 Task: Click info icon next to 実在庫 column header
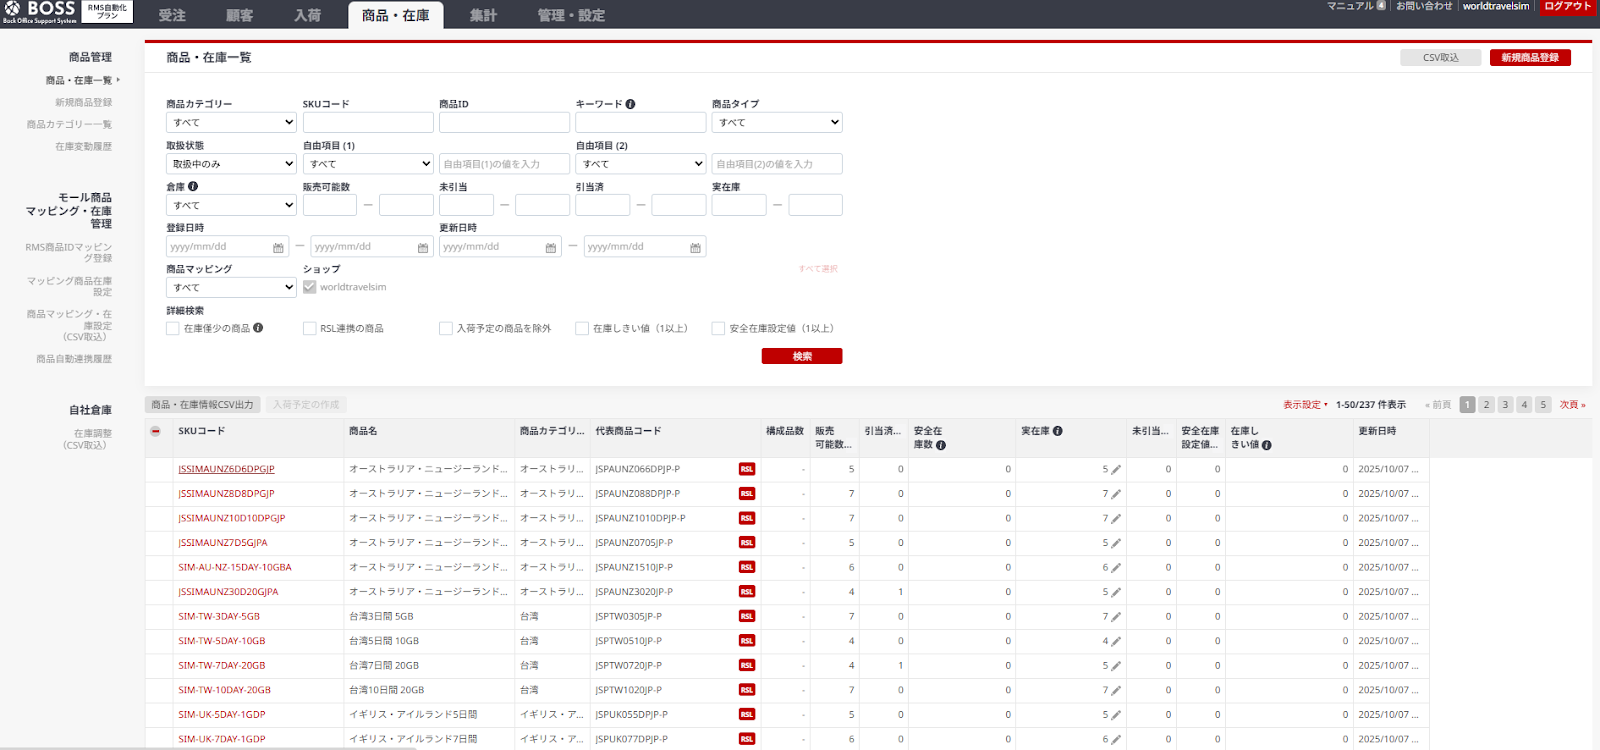1057,431
